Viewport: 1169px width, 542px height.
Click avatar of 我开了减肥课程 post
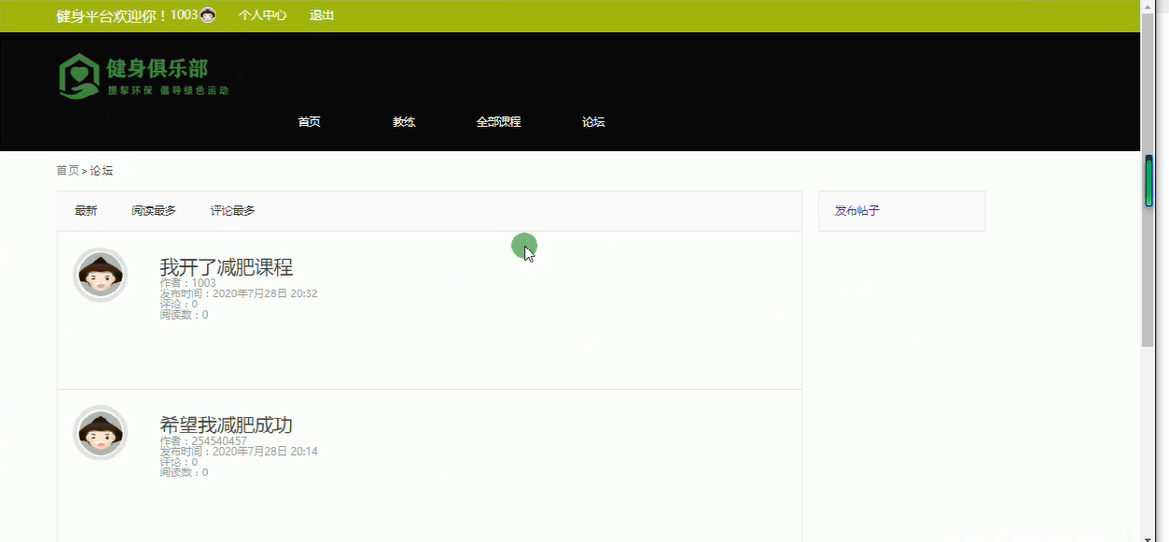coord(101,275)
